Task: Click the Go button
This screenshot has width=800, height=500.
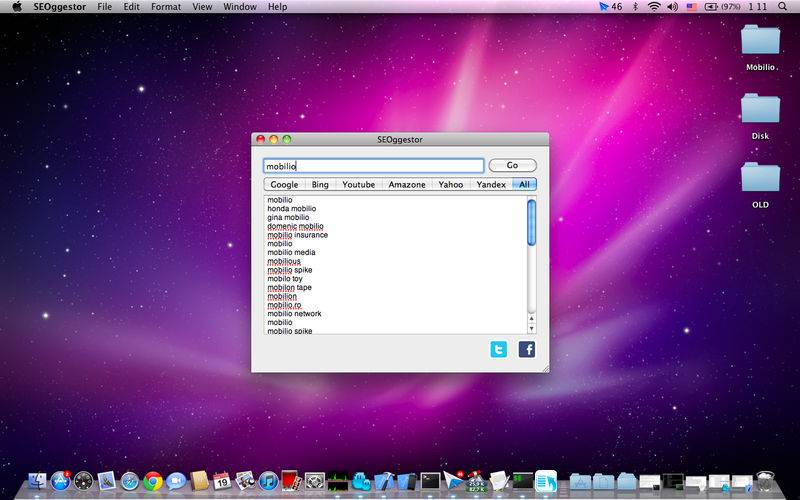Action: [x=512, y=165]
